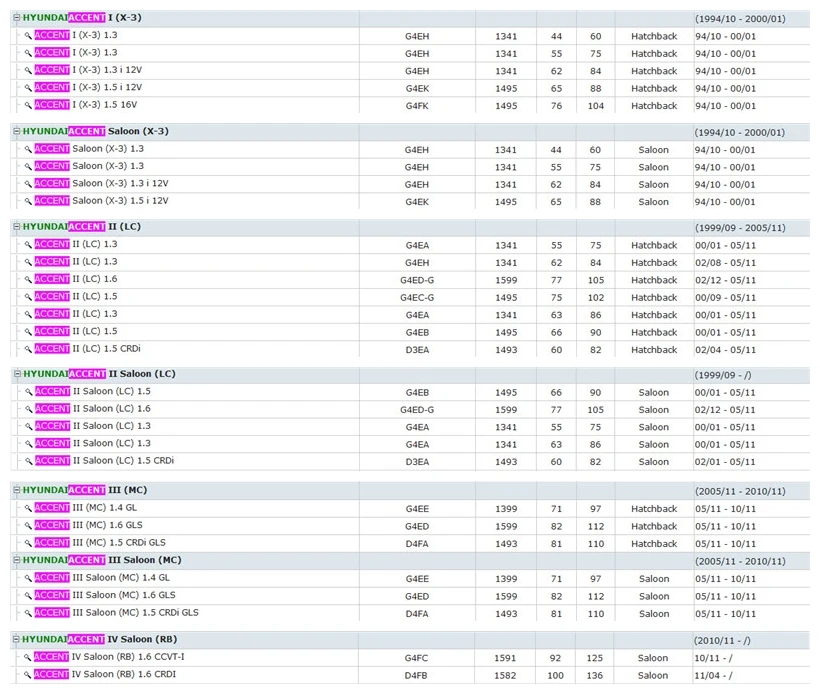Click magnifier of ACCENT II (LC) 1.3 G4EH row
Image resolution: width=820 pixels, height=694 pixels.
[28, 263]
